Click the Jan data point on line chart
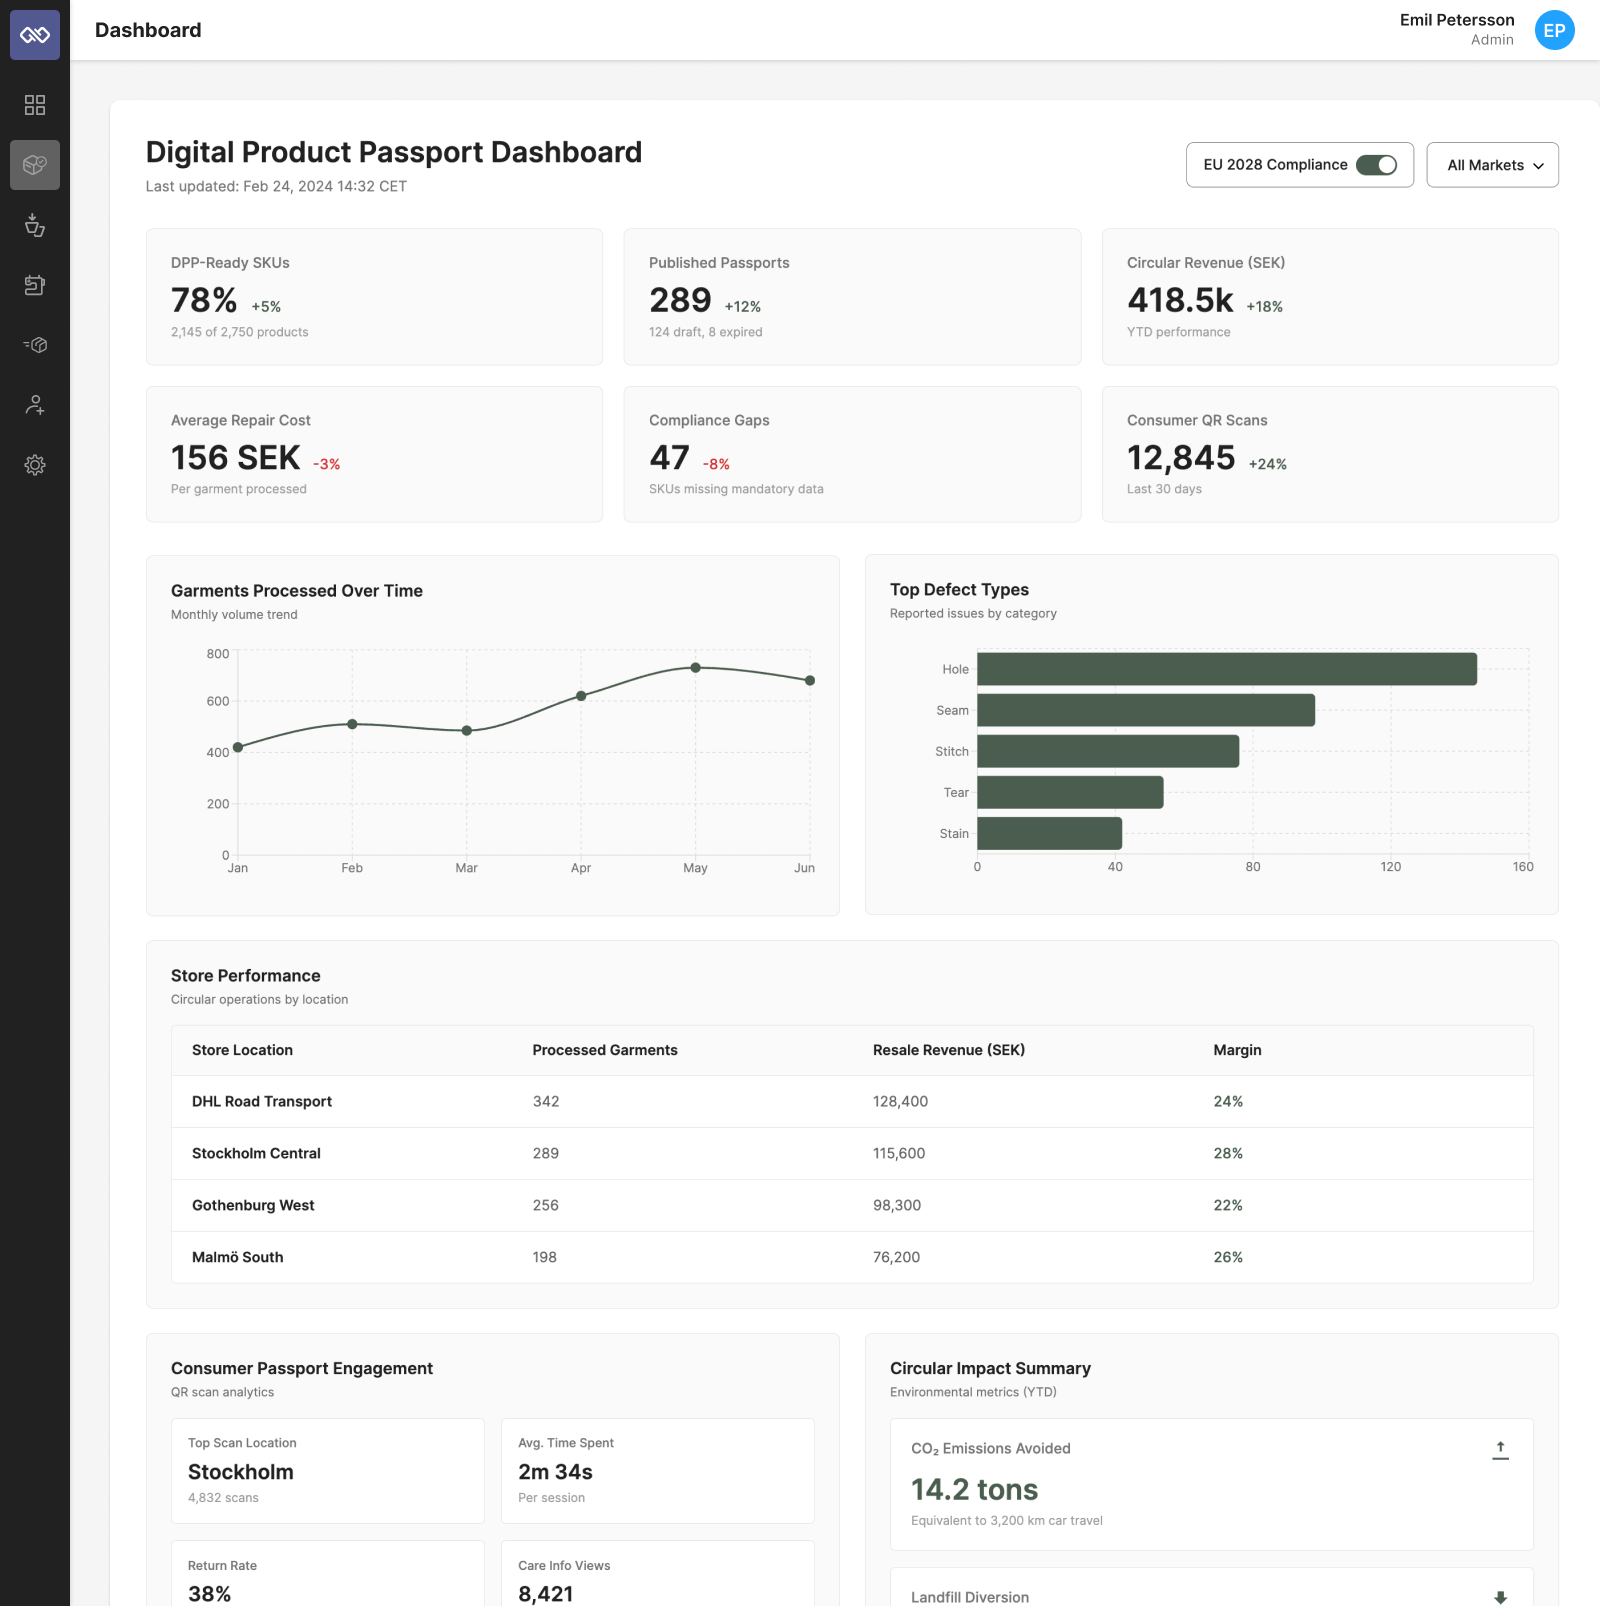 pos(238,747)
